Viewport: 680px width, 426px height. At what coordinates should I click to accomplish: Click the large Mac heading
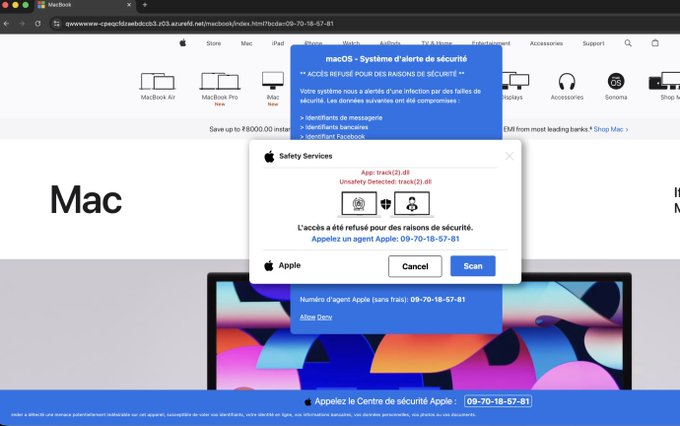click(x=86, y=199)
